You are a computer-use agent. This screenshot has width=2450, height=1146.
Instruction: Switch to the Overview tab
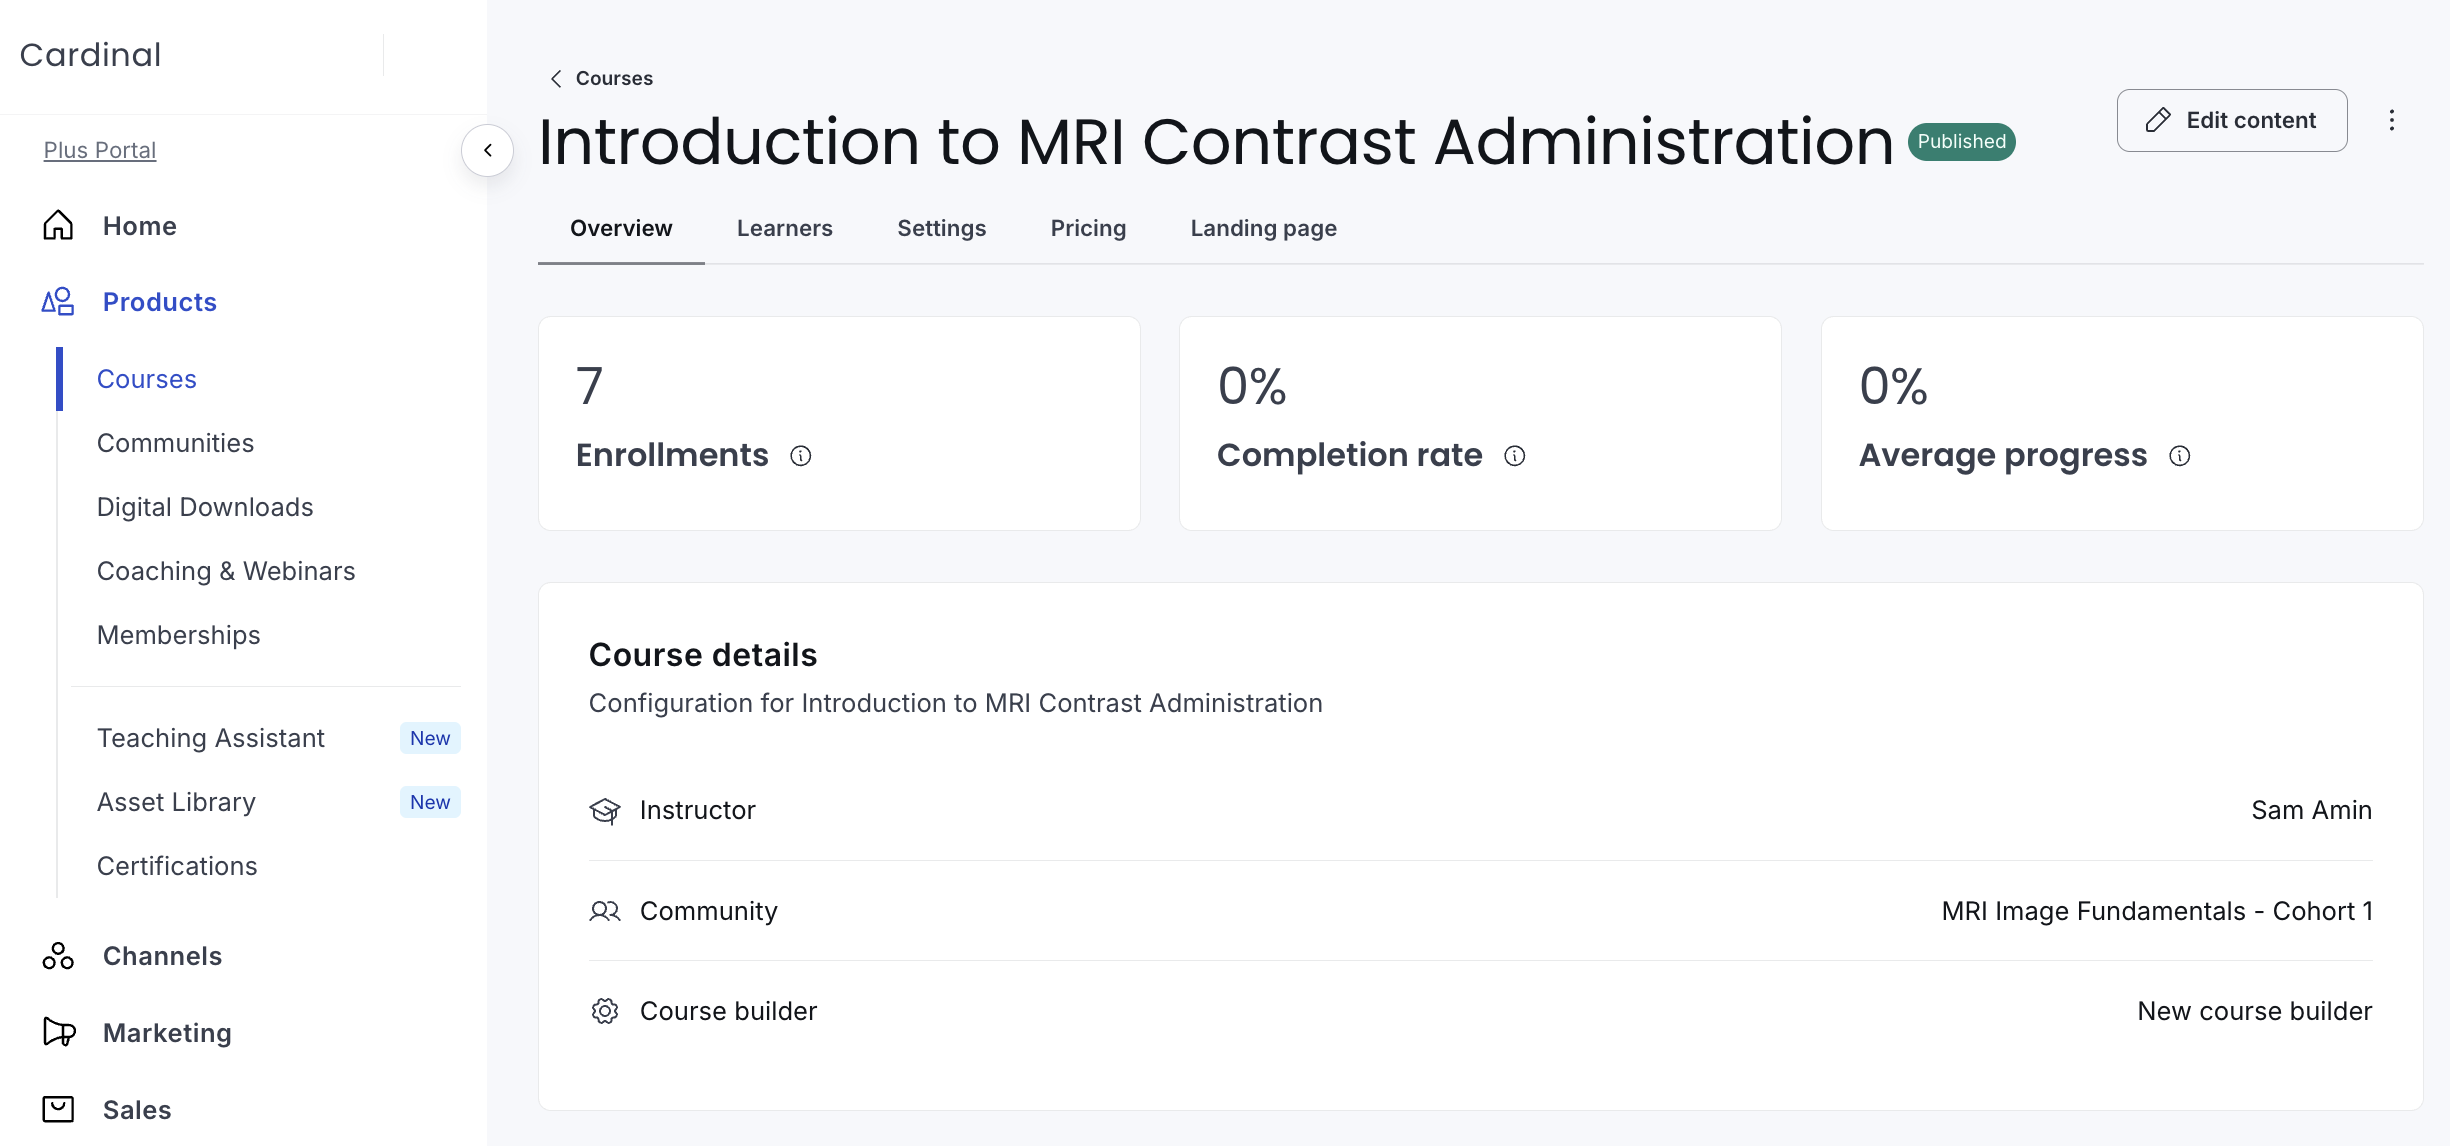pos(621,228)
